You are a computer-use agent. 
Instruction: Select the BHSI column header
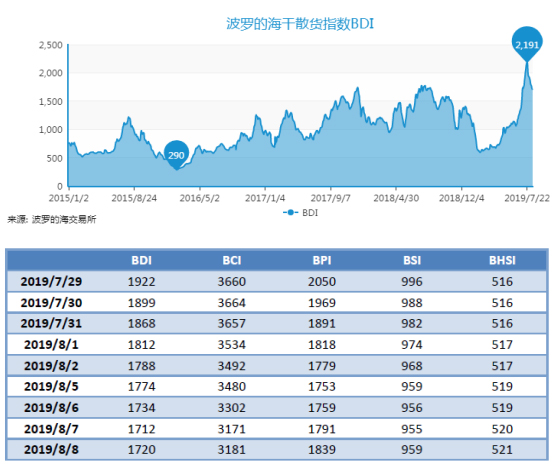pos(502,260)
